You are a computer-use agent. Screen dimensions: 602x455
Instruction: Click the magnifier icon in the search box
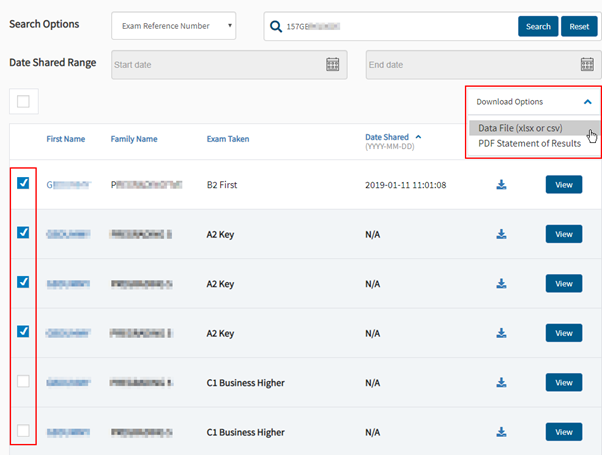pos(275,26)
